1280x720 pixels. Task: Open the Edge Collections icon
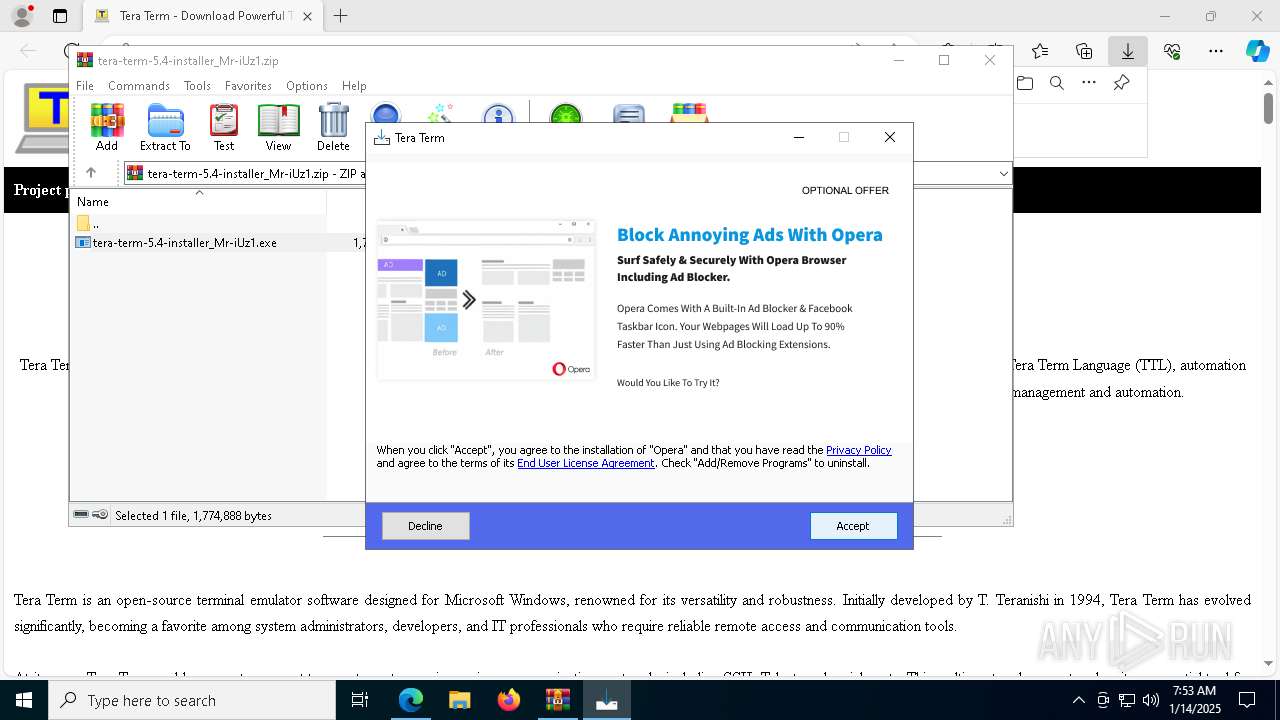tap(1084, 51)
